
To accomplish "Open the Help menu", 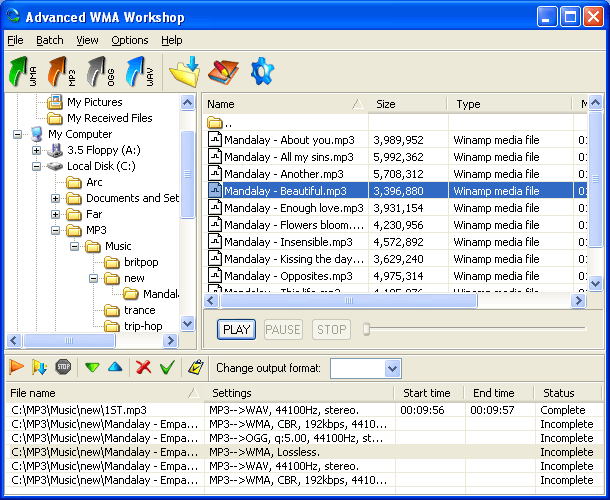I will pos(172,40).
